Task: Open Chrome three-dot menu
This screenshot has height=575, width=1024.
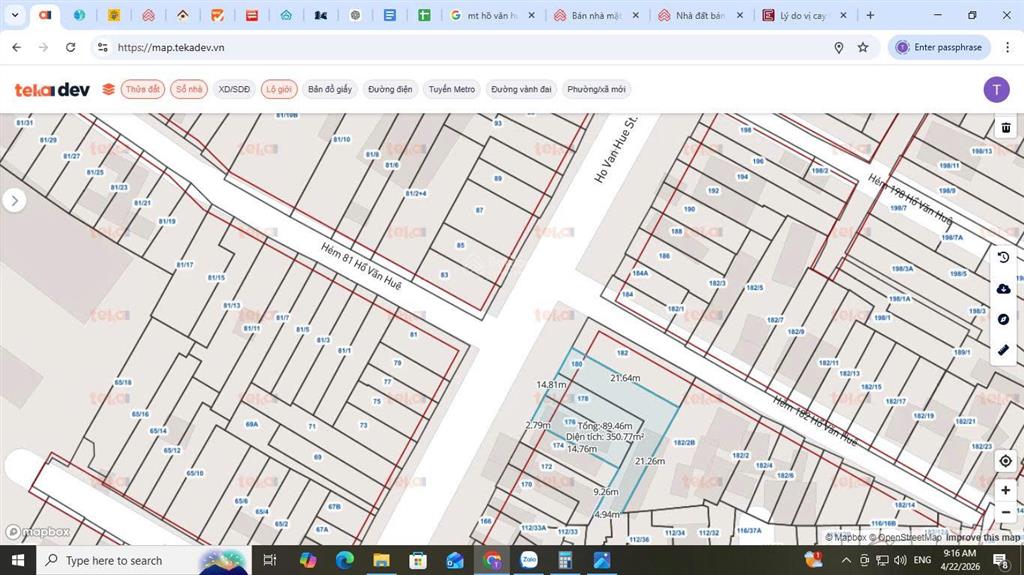Action: tap(1007, 47)
